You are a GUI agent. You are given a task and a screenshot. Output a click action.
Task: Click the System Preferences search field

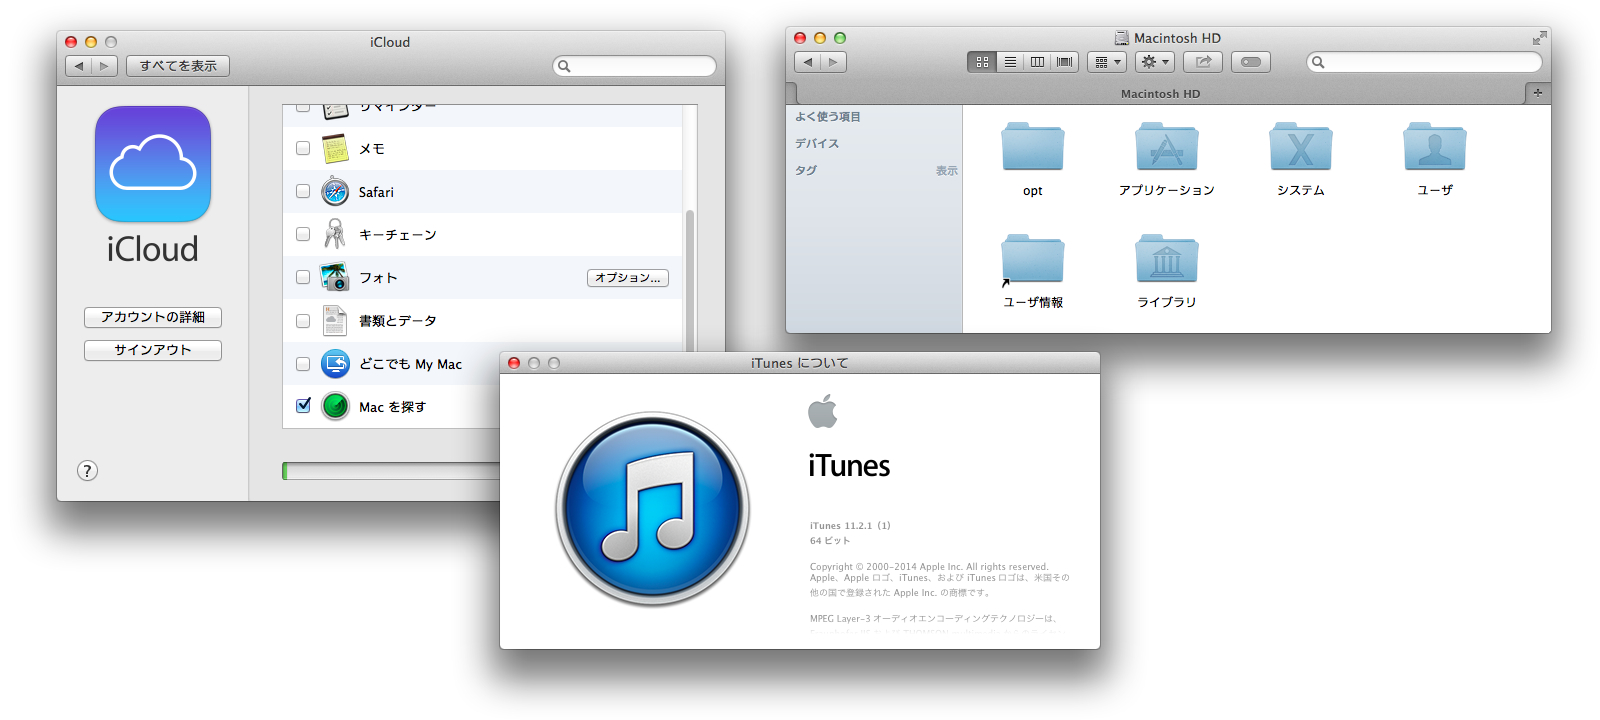point(635,66)
